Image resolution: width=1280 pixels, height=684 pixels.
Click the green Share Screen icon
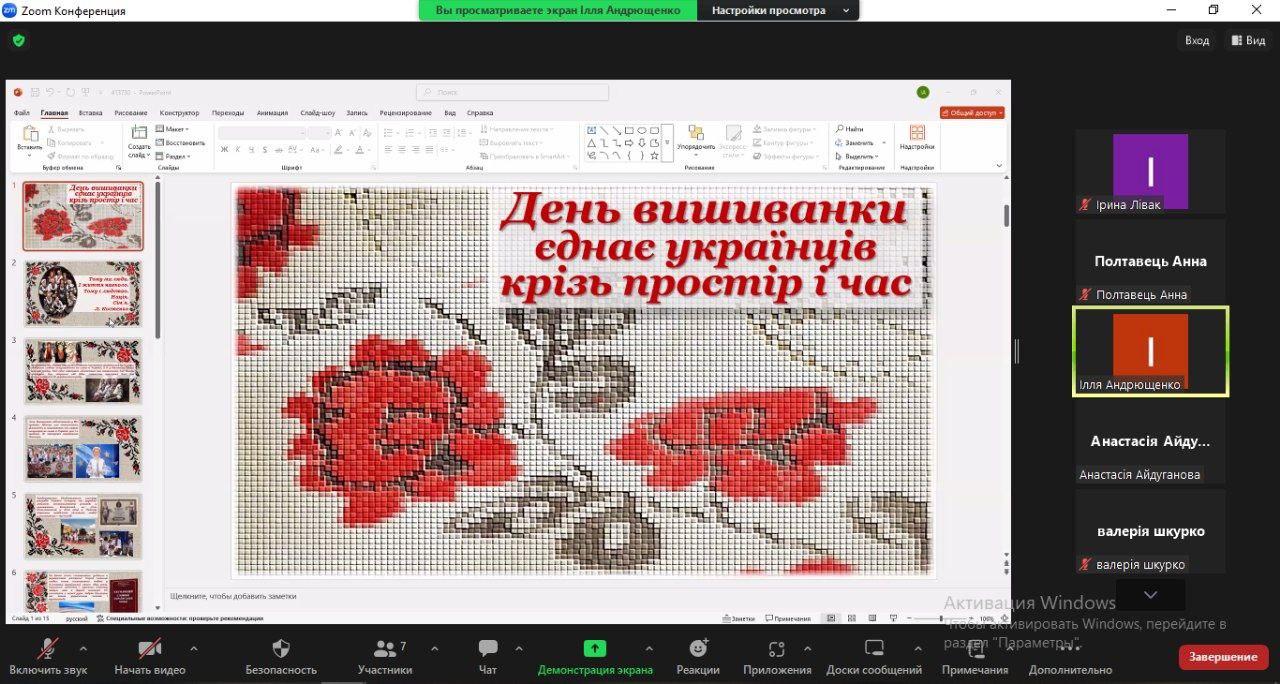595,648
